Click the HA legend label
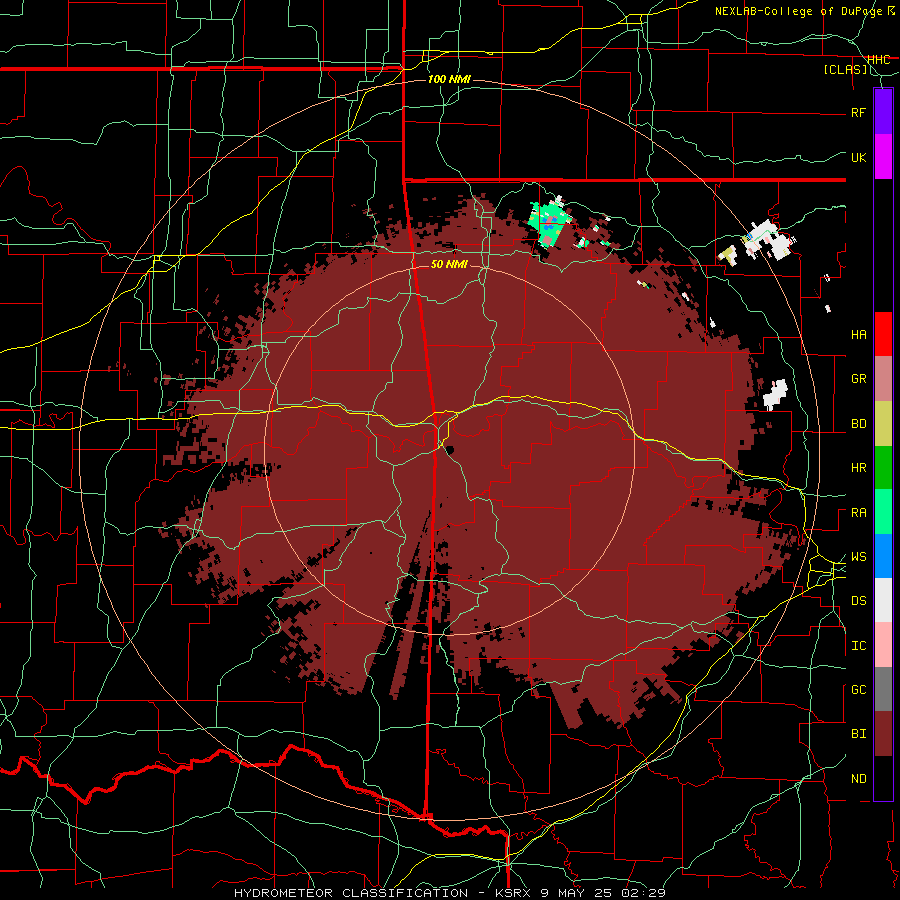 [x=858, y=335]
